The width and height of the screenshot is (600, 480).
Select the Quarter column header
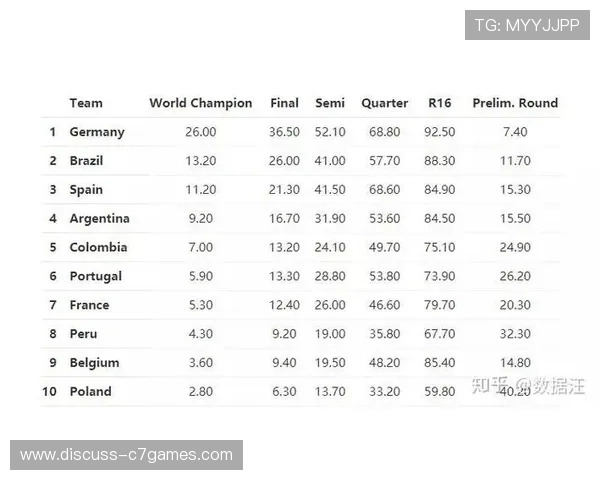click(384, 103)
